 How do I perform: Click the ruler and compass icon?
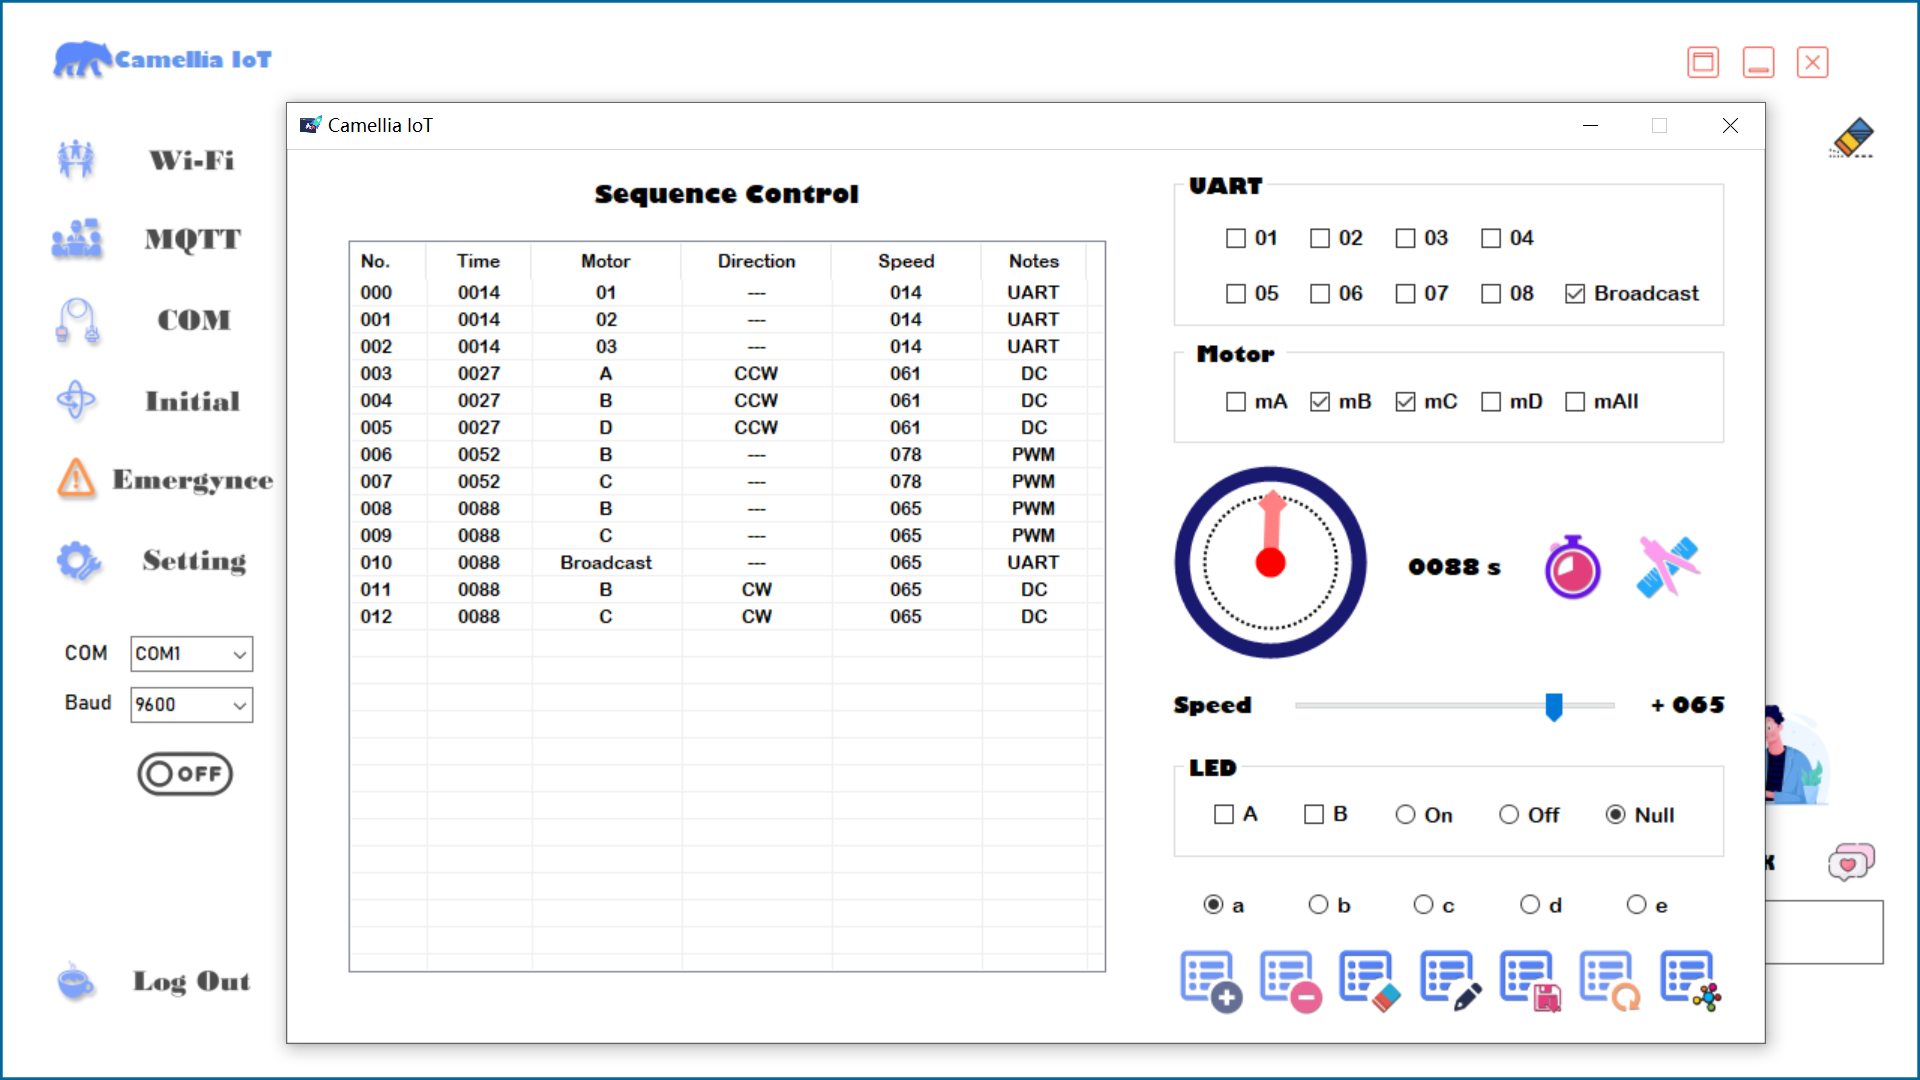pyautogui.click(x=1667, y=567)
